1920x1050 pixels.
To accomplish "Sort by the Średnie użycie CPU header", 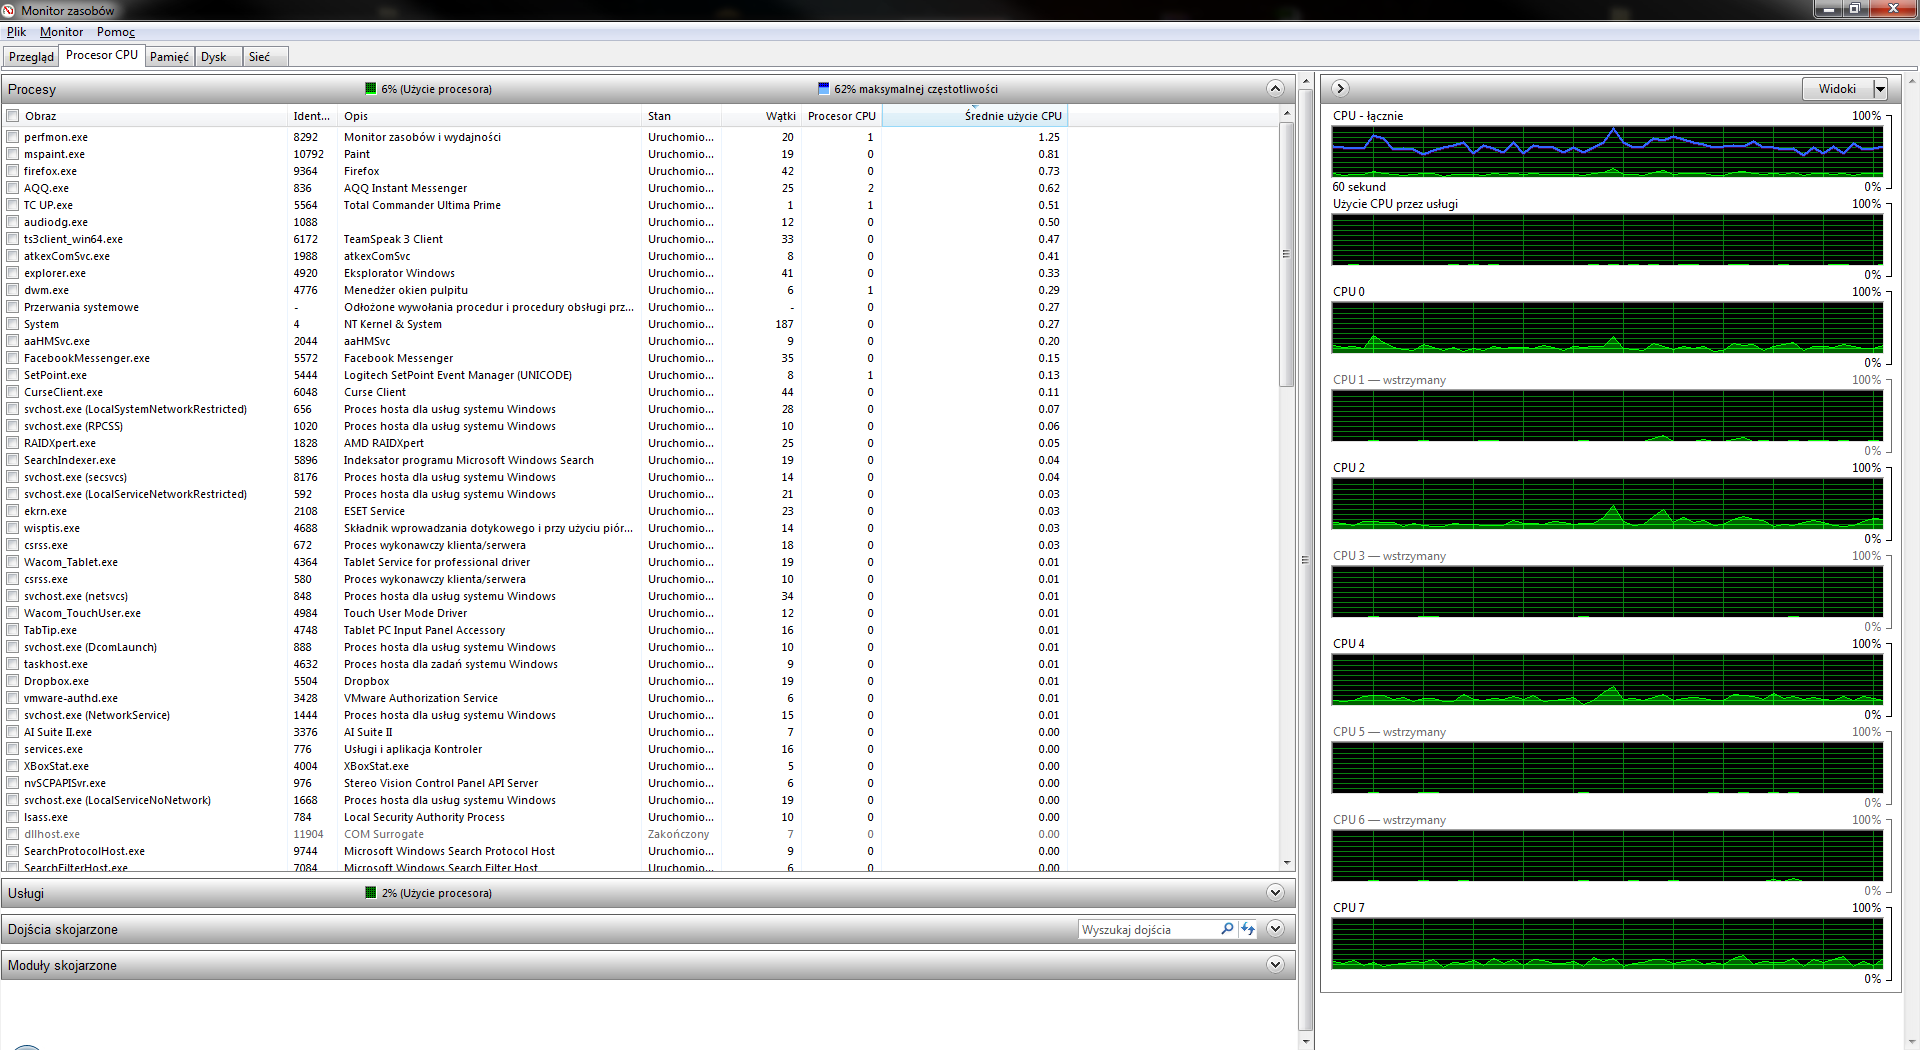I will click(x=974, y=116).
